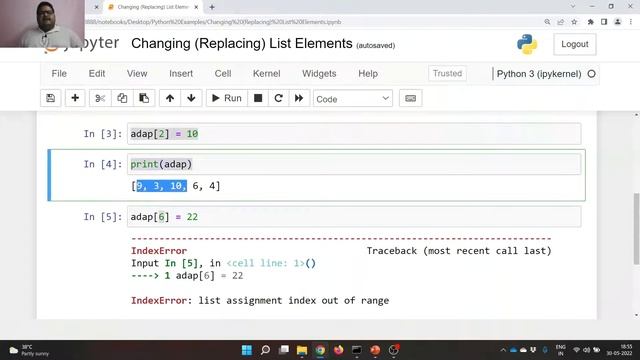
Task: Open Task View on the taskbar
Action: (x=284, y=350)
